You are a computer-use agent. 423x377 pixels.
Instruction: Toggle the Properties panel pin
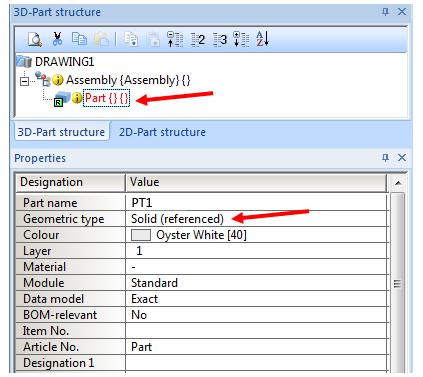click(x=385, y=158)
